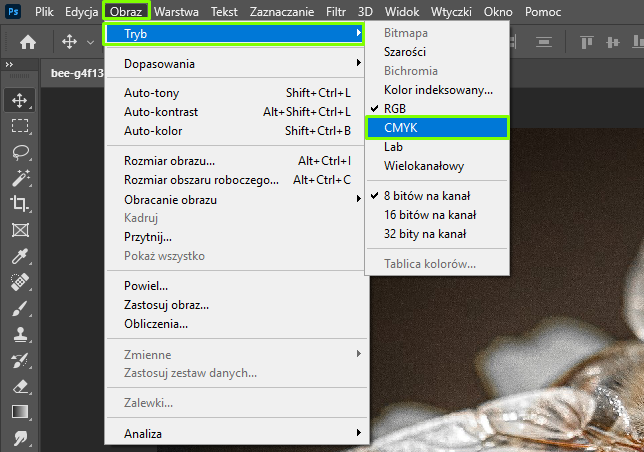Image resolution: width=644 pixels, height=452 pixels.
Task: Select Move tool in options bar
Action: coord(69,42)
